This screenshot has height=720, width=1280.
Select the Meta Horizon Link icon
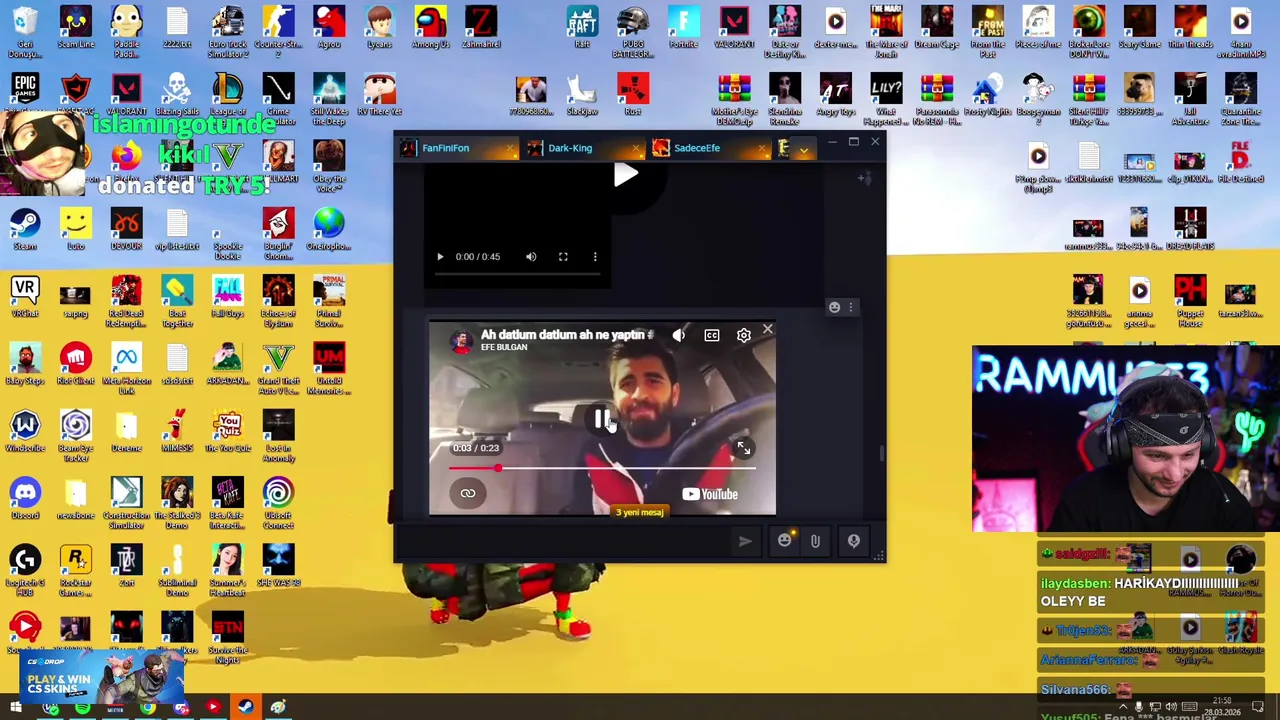click(126, 368)
